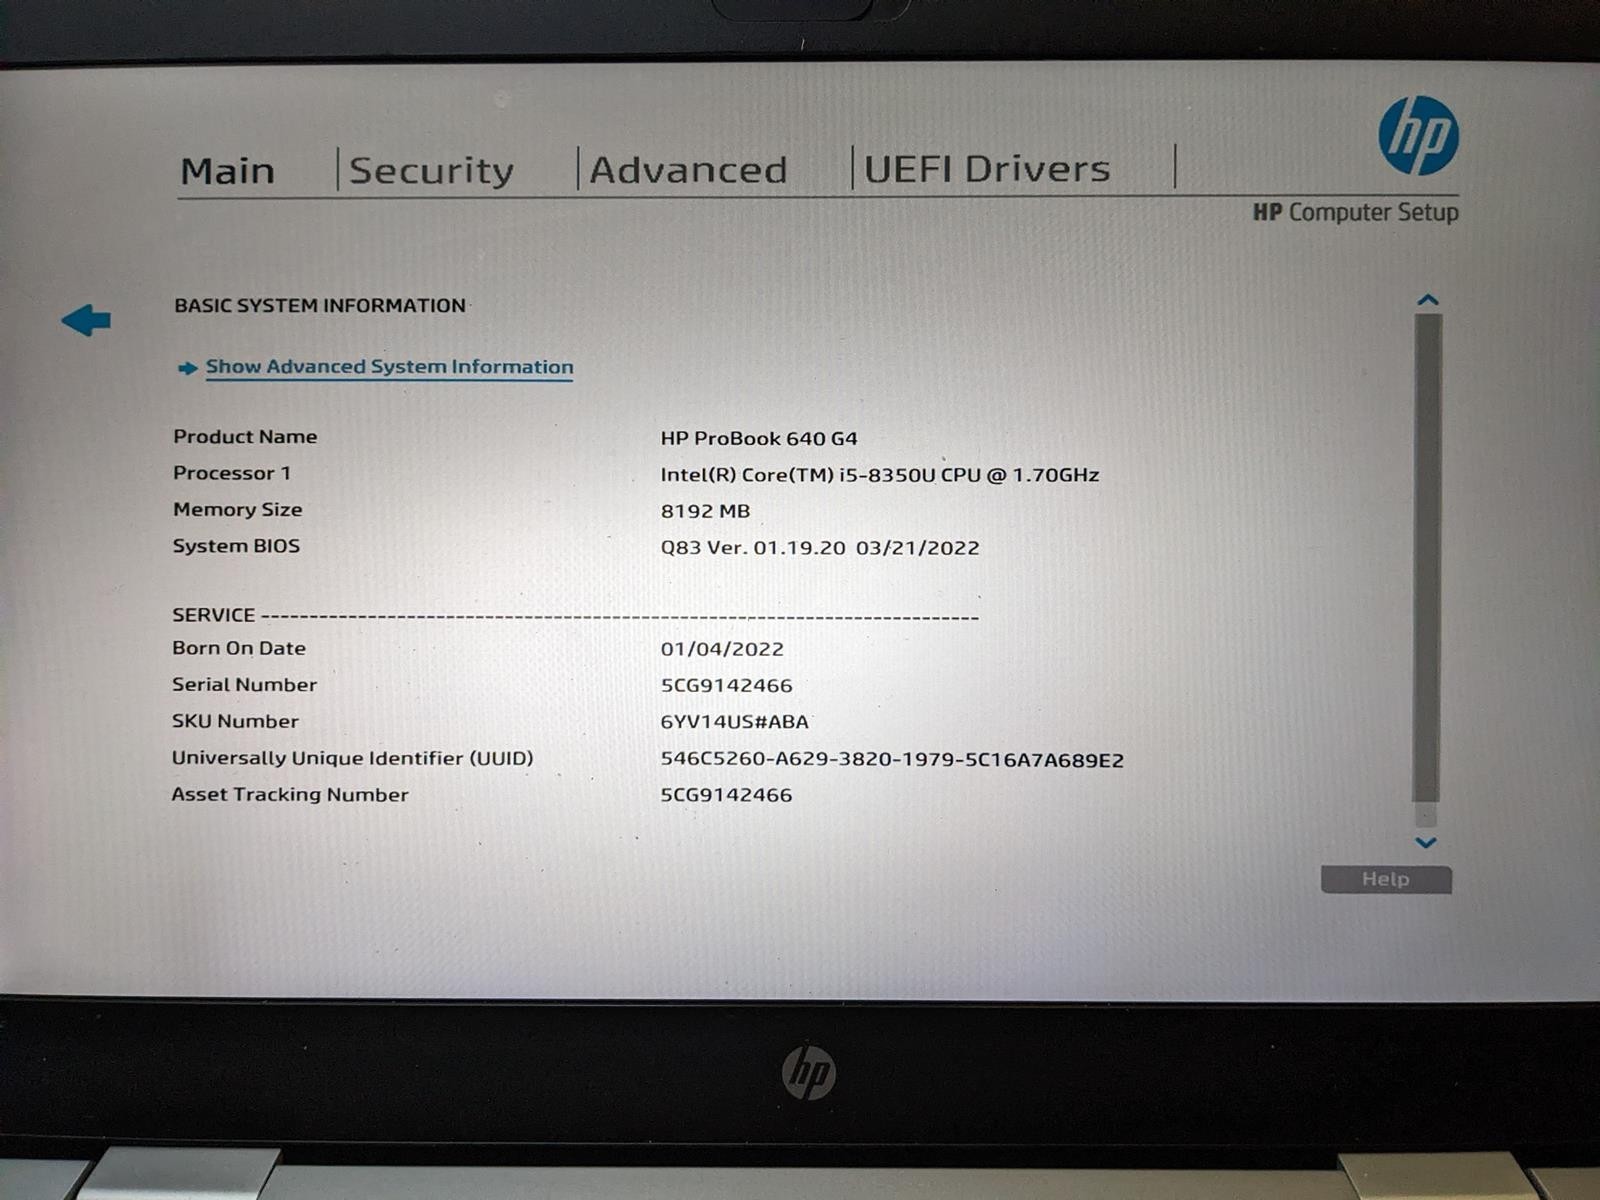1600x1200 pixels.
Task: Select the Memory Size label
Action: pos(238,510)
